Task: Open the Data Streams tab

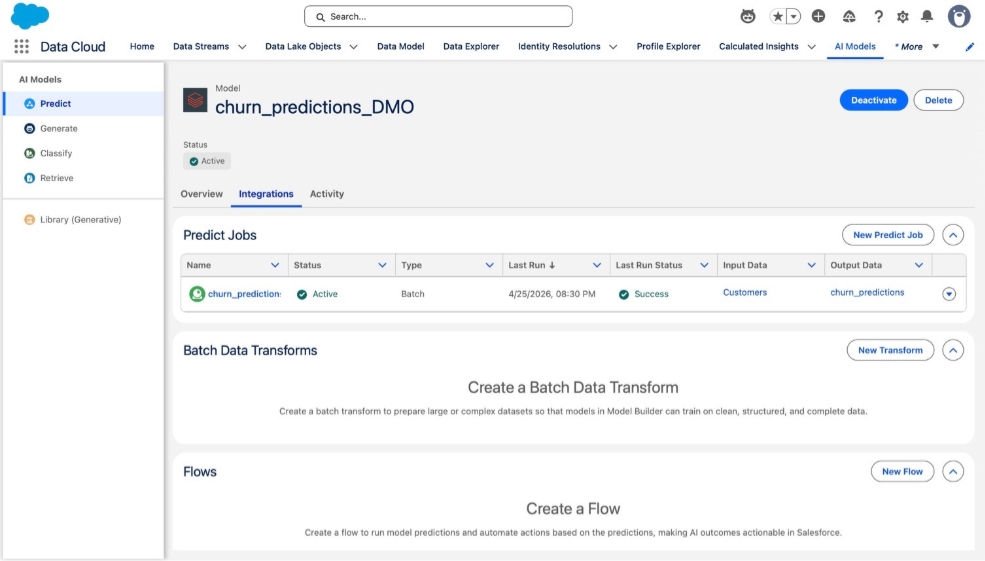Action: pyautogui.click(x=201, y=46)
